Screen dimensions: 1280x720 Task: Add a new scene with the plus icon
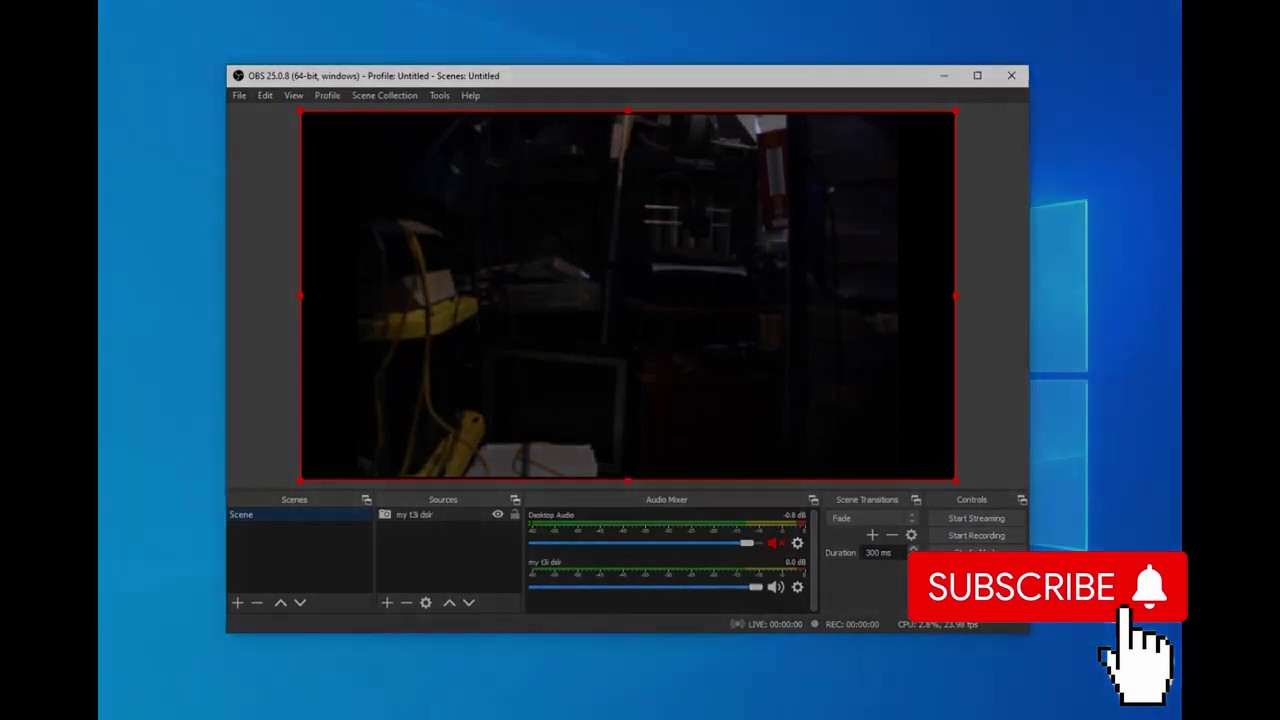238,603
